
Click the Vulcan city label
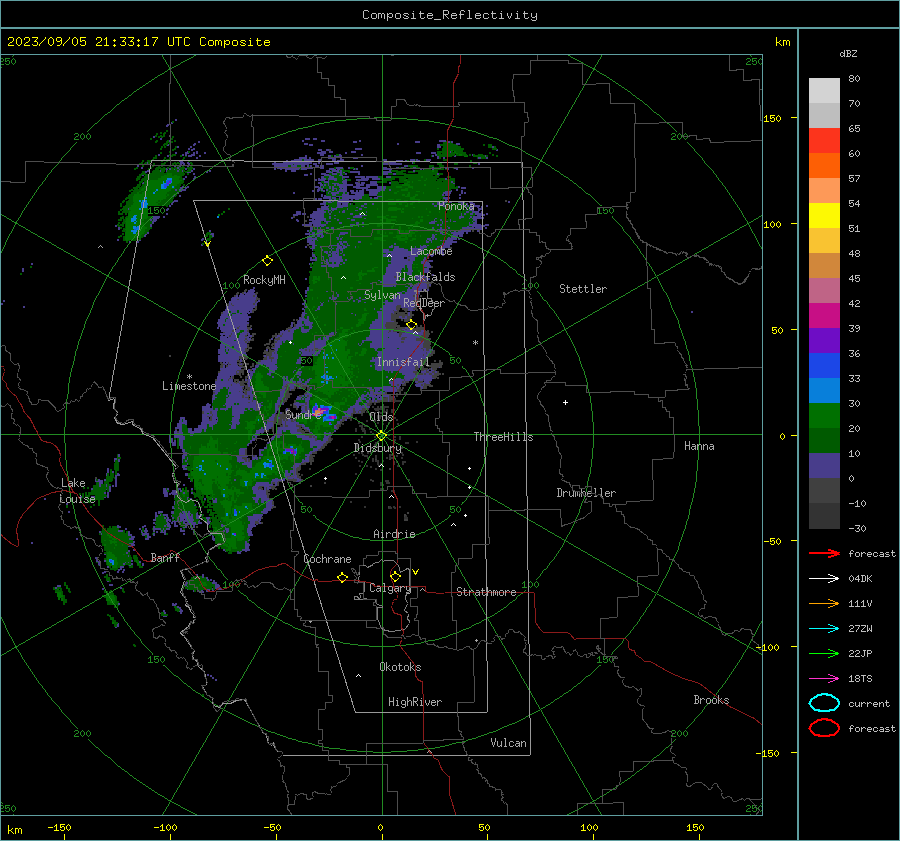(508, 743)
